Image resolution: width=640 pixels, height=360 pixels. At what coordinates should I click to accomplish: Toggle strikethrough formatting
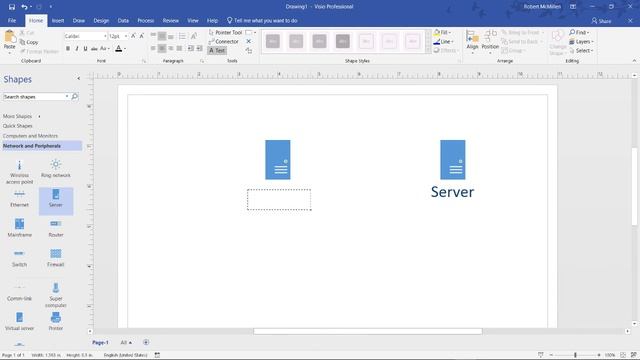click(94, 49)
